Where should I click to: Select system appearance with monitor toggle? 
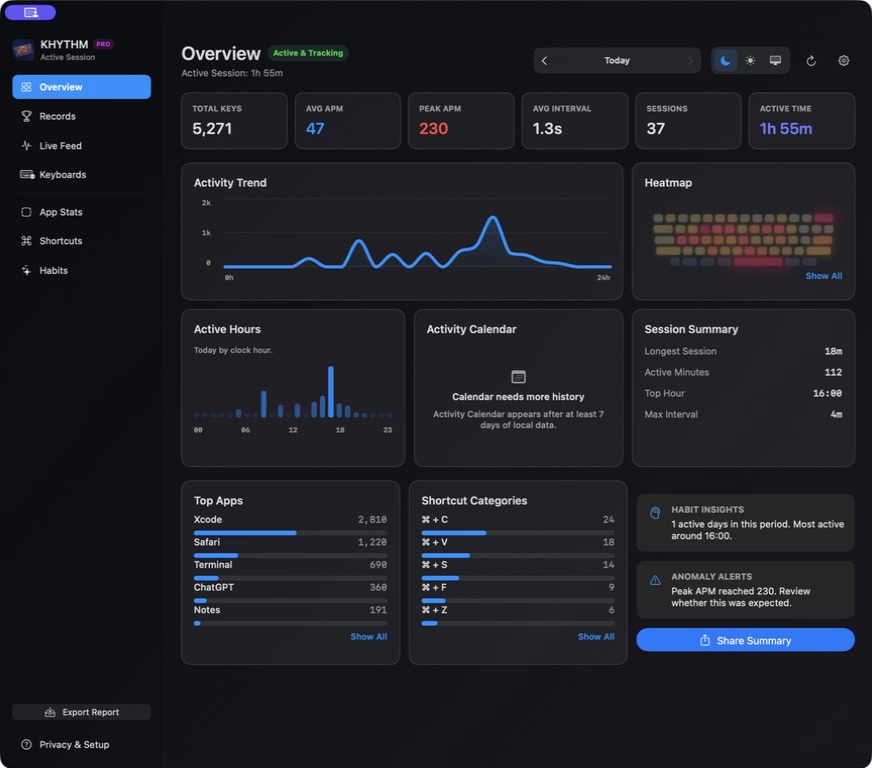coord(775,61)
